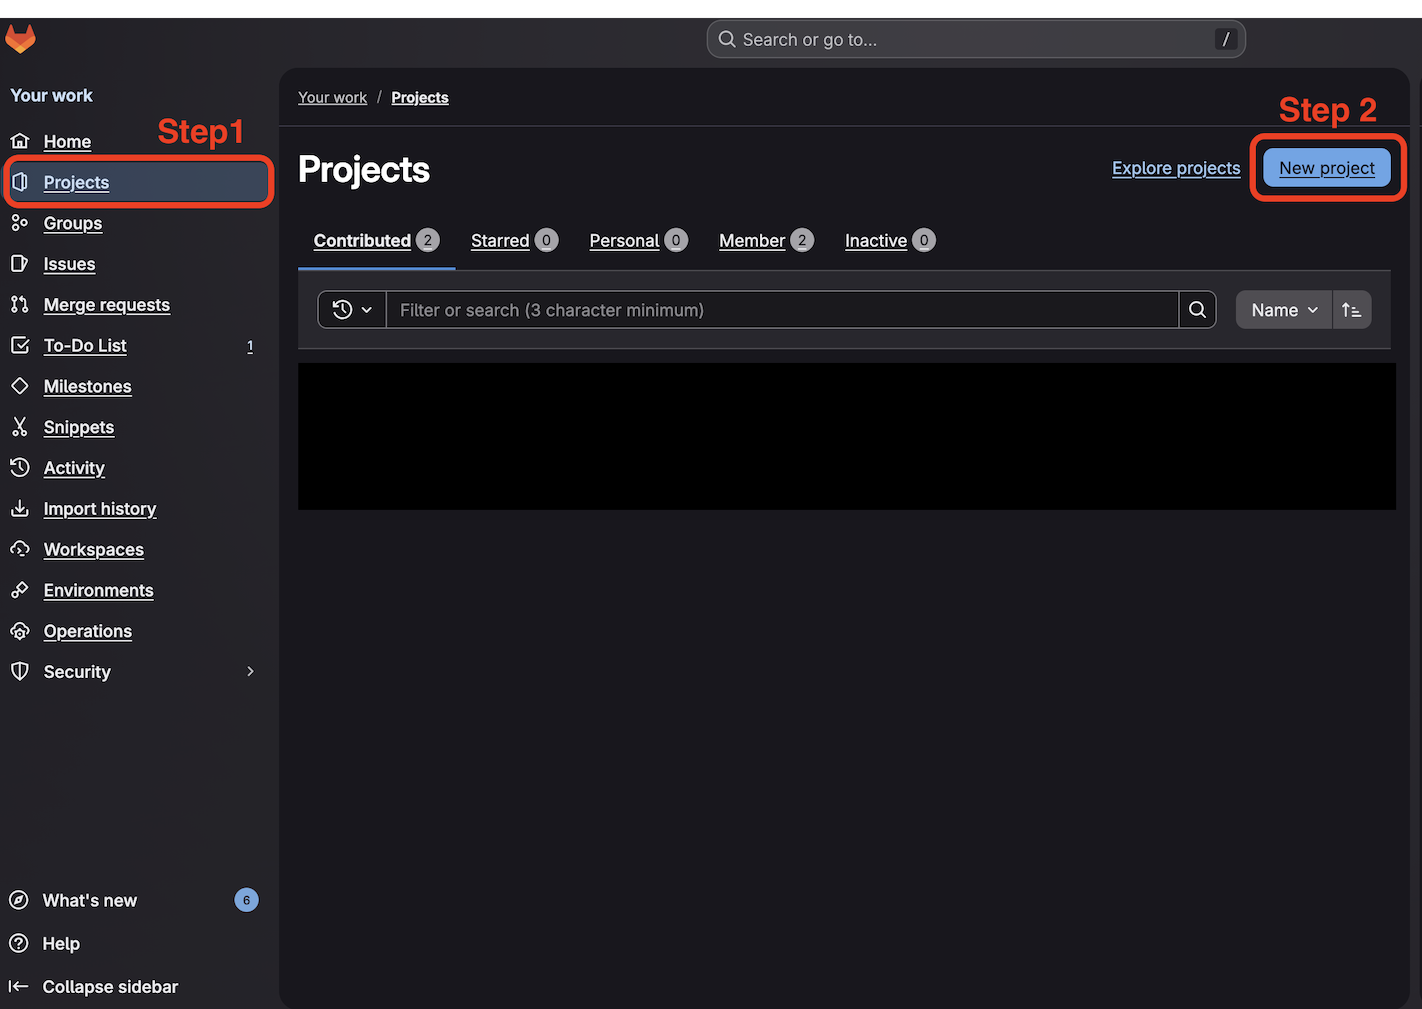Click the What's new icon

point(20,900)
